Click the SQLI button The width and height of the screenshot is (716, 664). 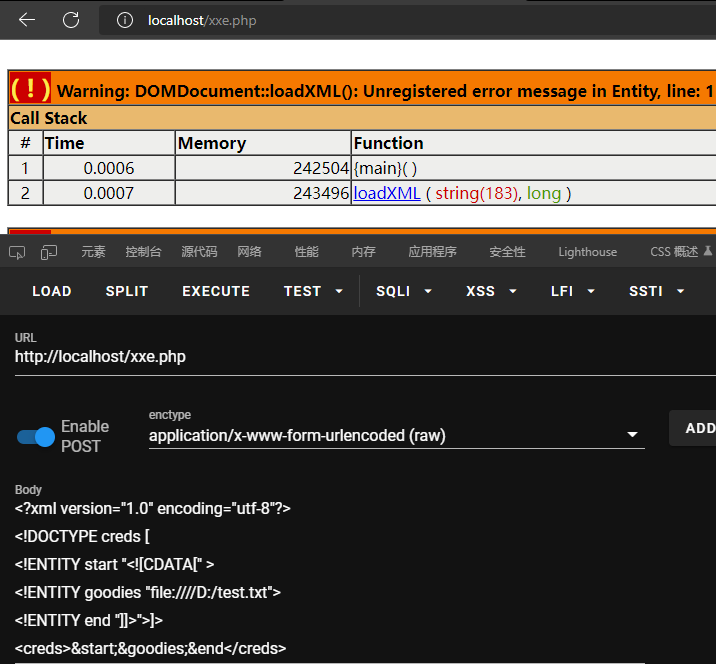393,291
